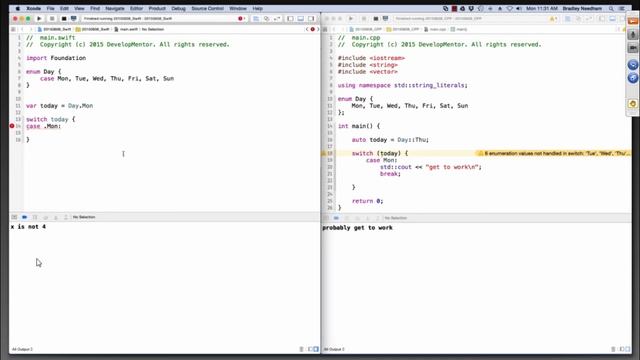Click main.swift in the Swift jump bar
This screenshot has height=360, width=640.
(x=126, y=29)
